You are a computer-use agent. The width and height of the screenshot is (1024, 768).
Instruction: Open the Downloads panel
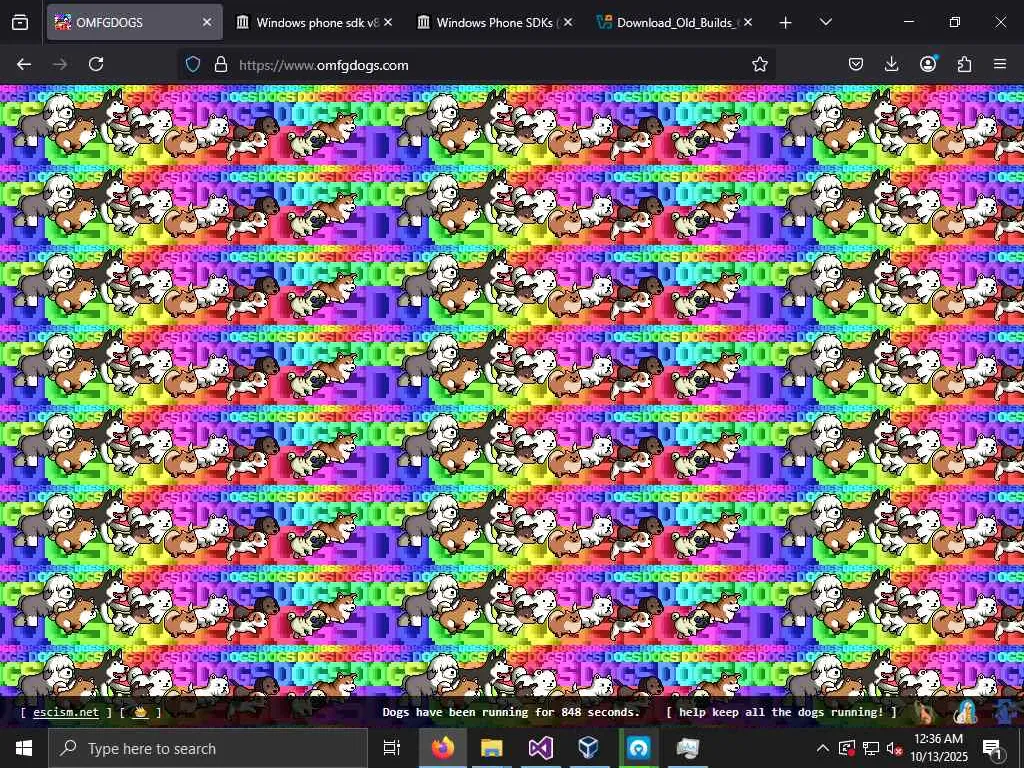pos(891,65)
